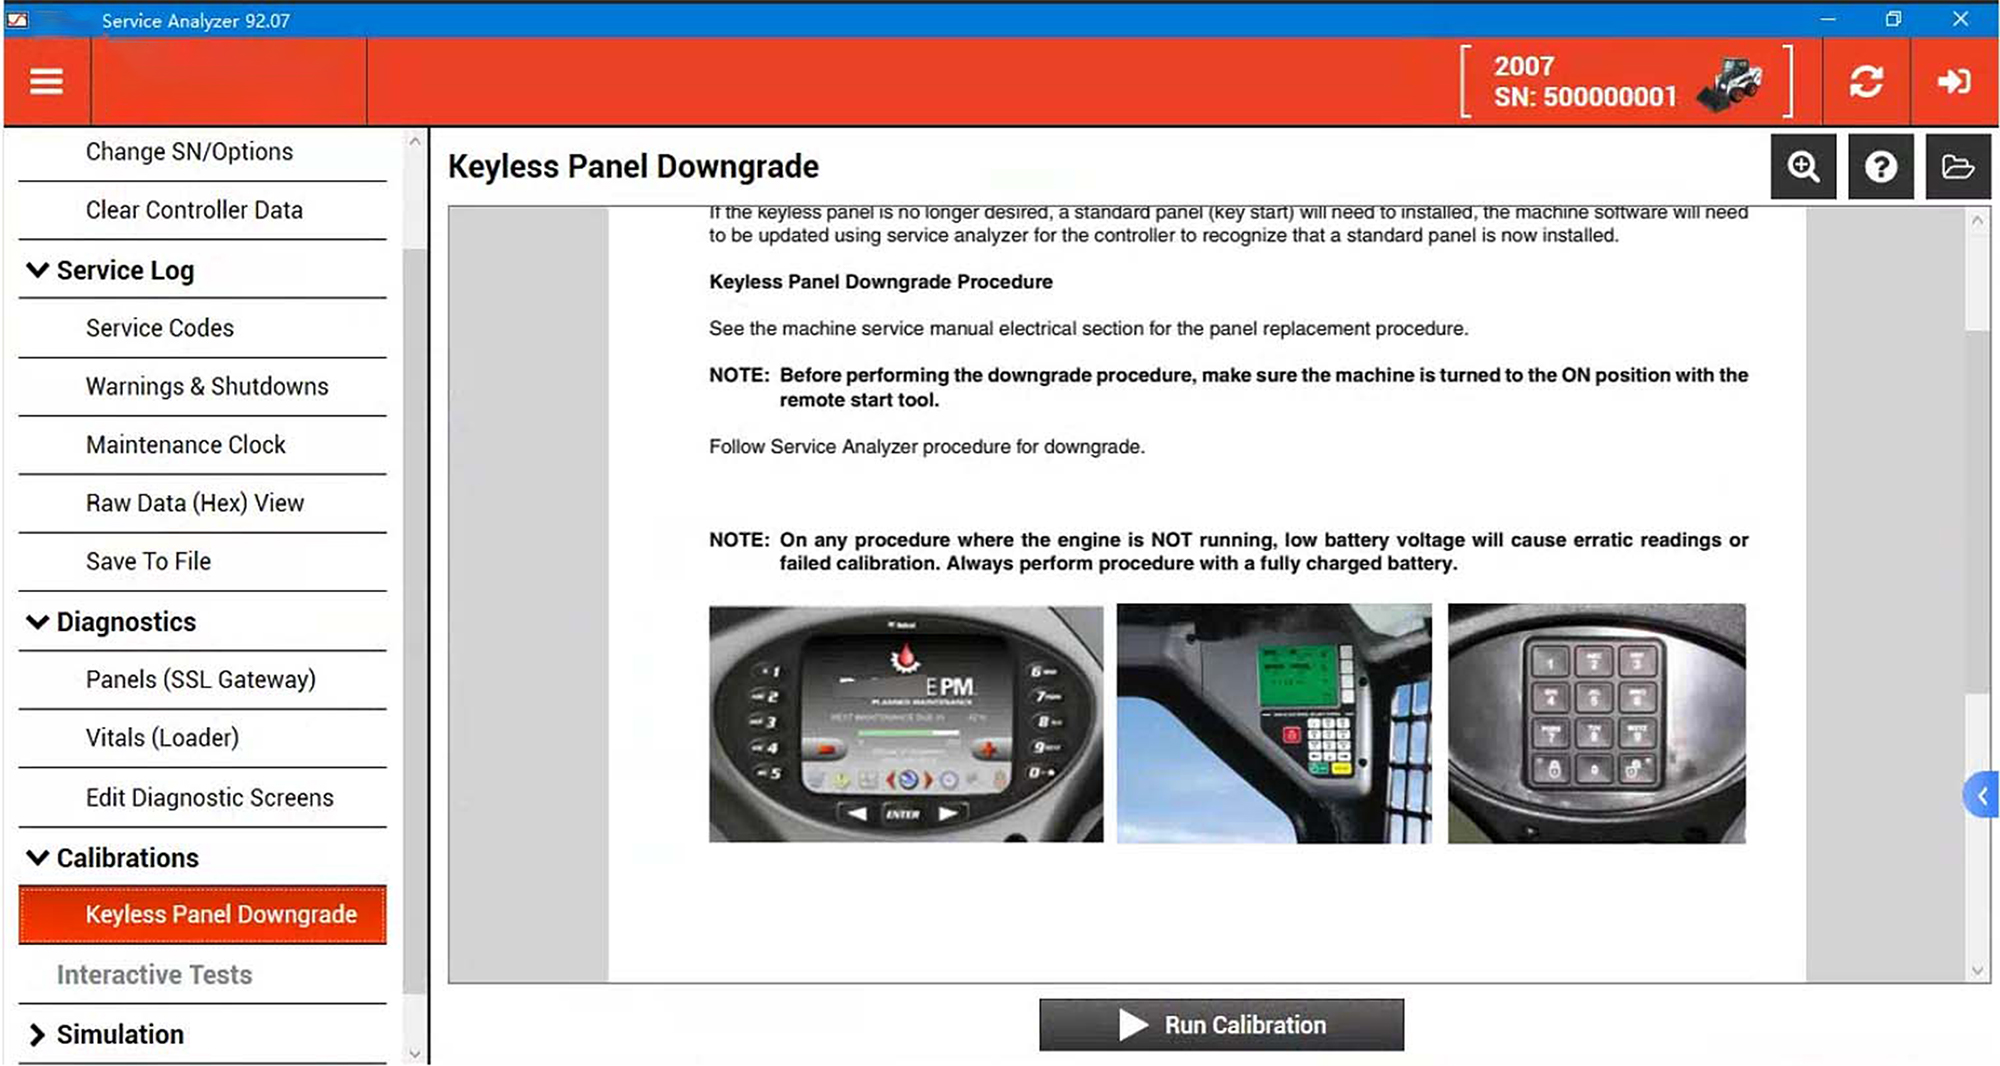Select Save To File
Viewport: 2000px width, 1066px height.
[x=202, y=562]
